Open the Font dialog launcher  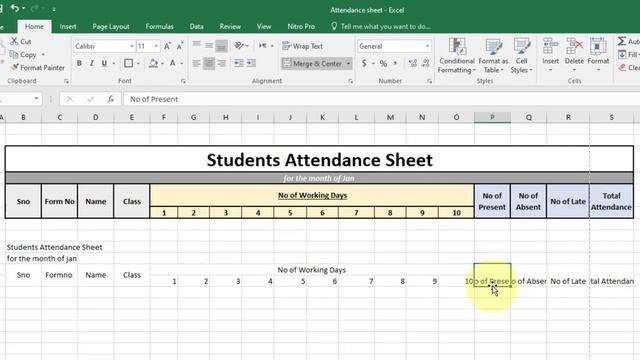click(x=183, y=81)
